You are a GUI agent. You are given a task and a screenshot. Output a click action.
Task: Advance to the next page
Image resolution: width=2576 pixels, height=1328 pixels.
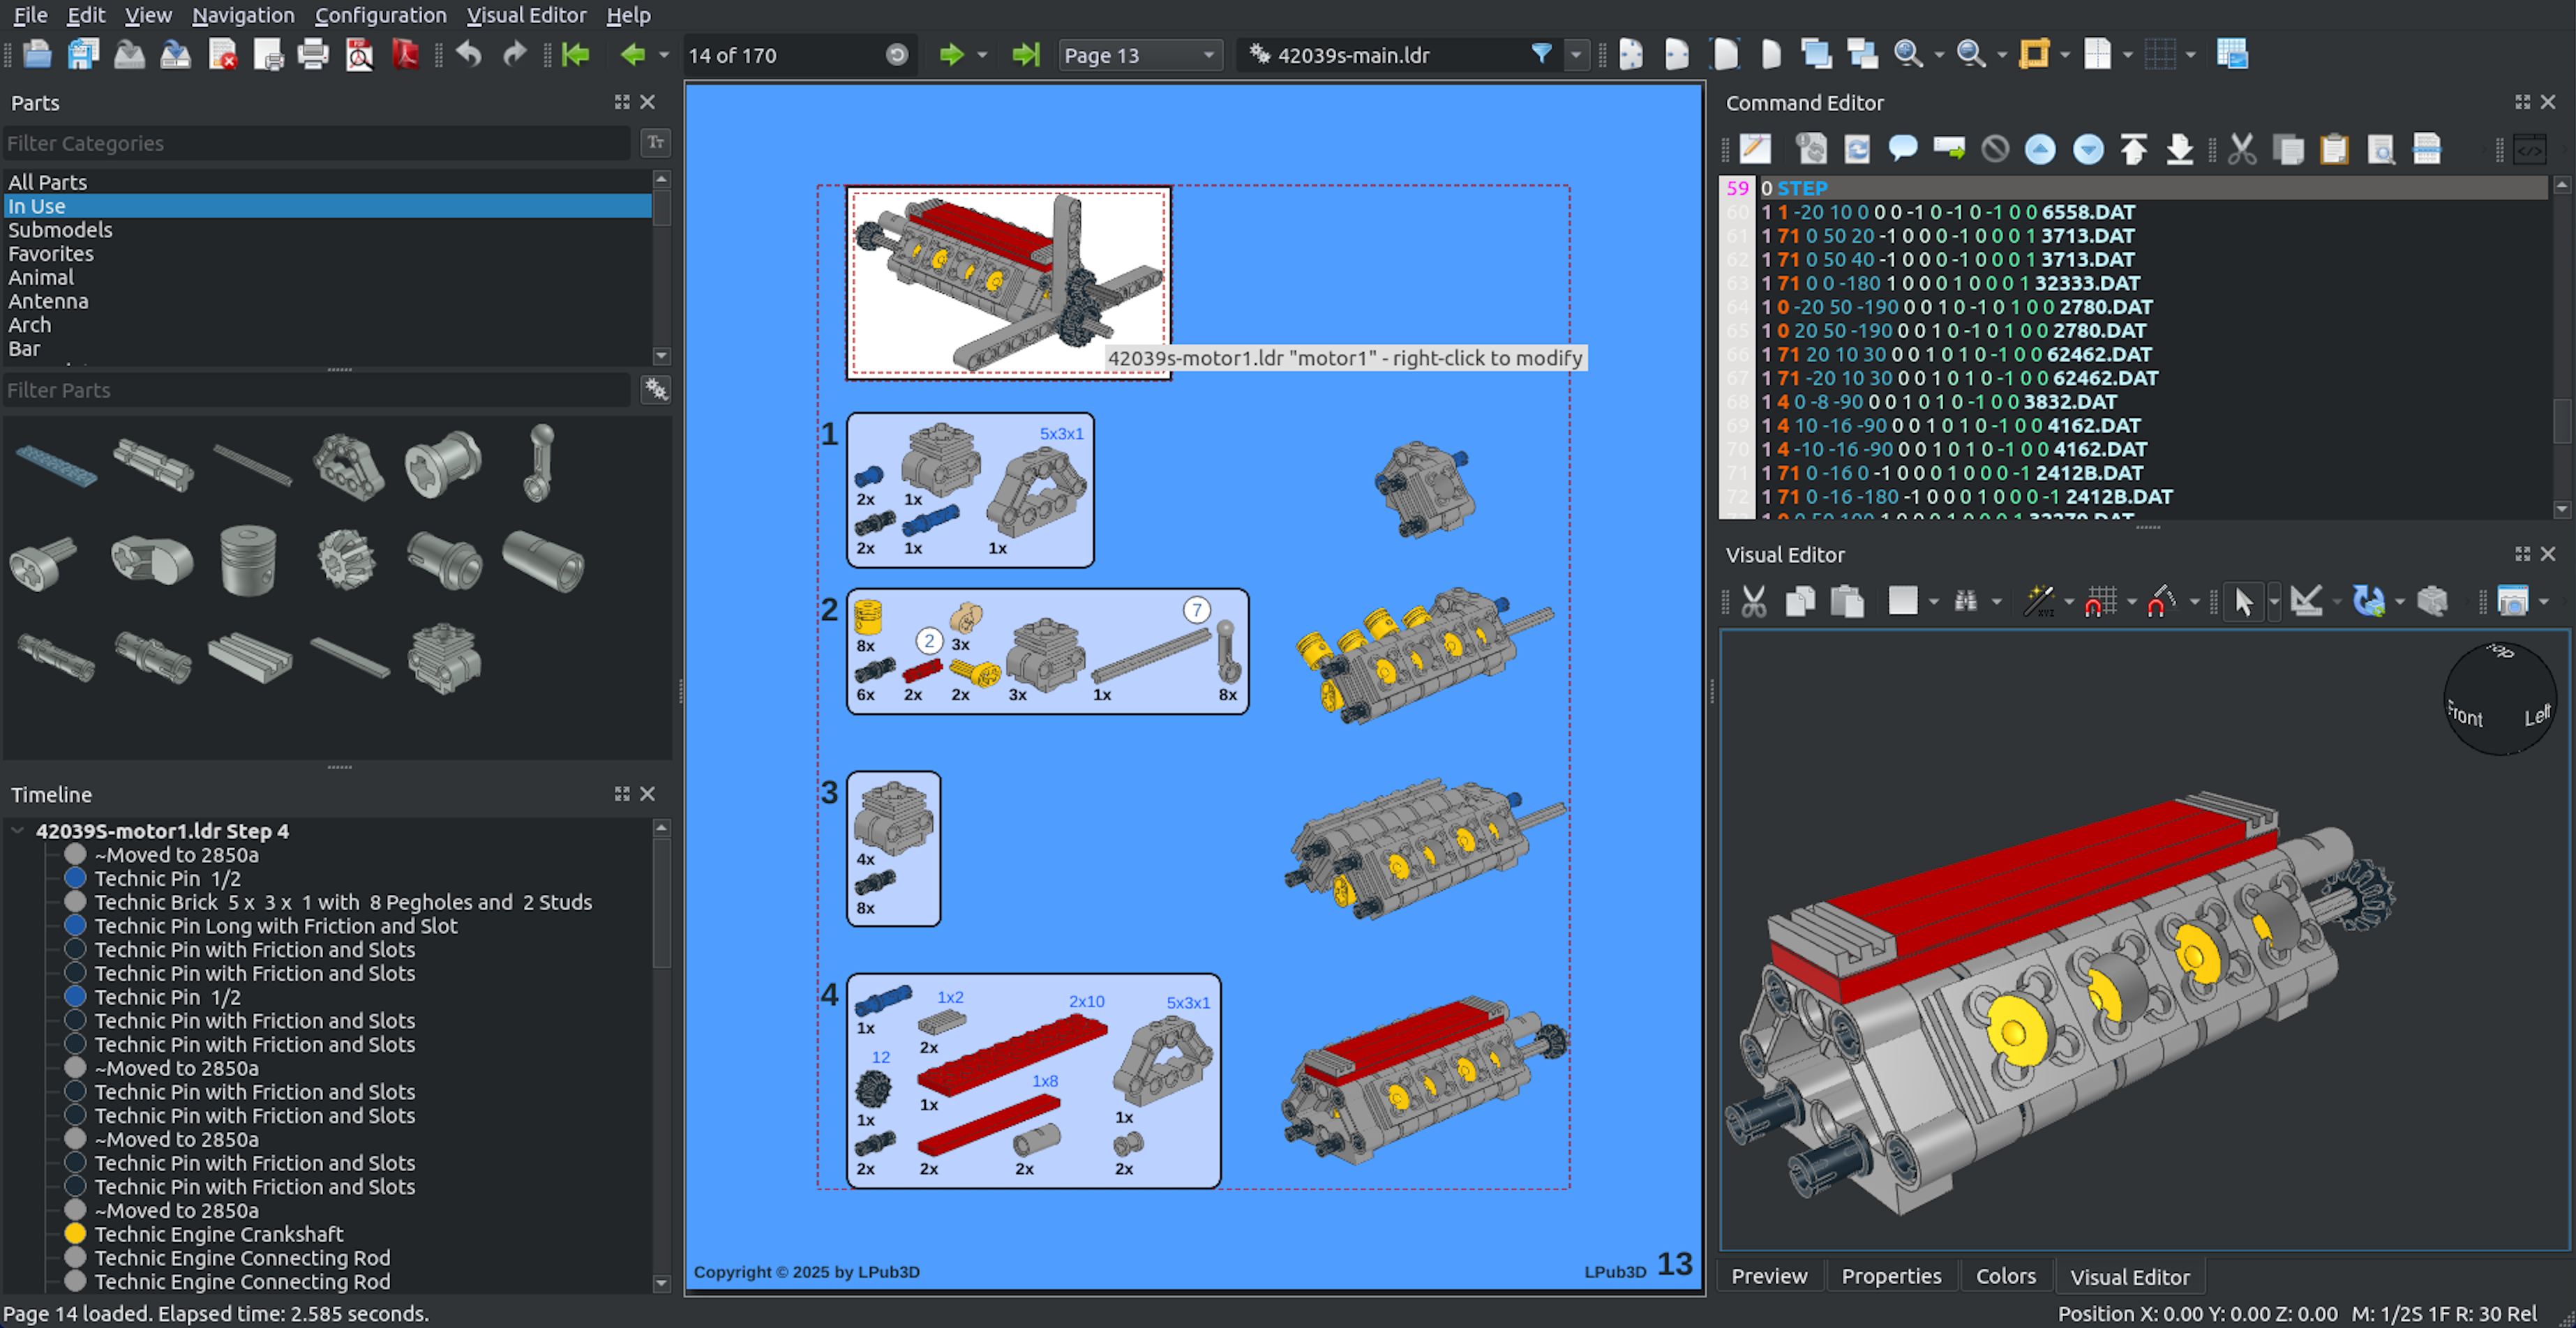click(x=951, y=54)
